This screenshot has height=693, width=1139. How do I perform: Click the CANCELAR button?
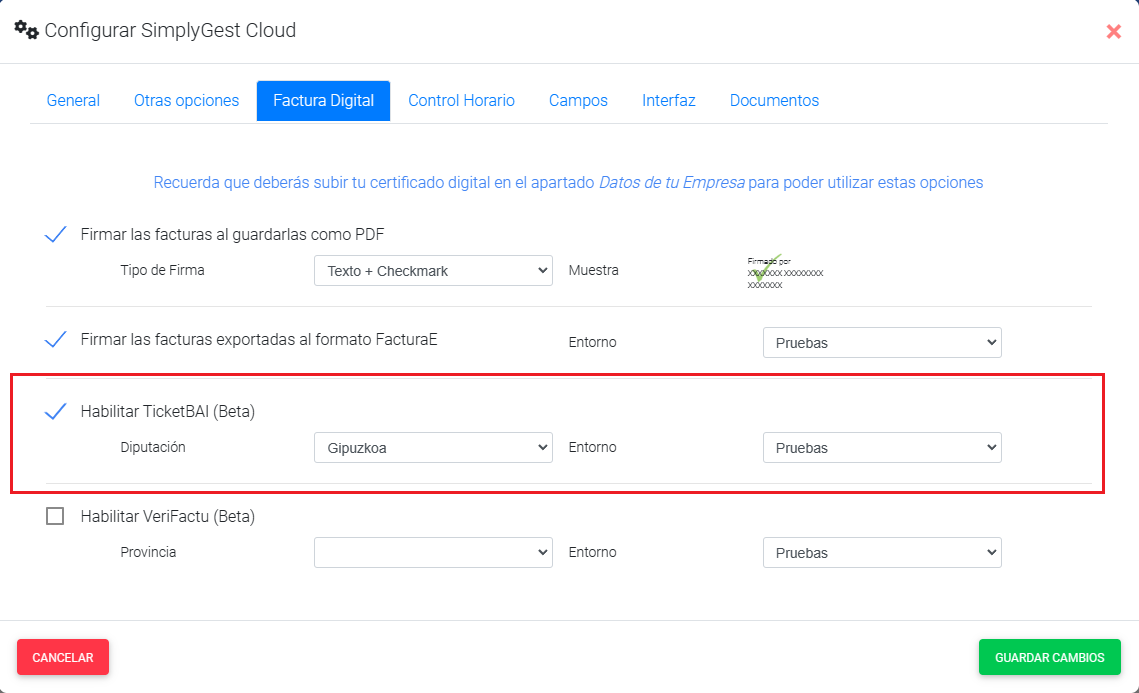(x=62, y=657)
